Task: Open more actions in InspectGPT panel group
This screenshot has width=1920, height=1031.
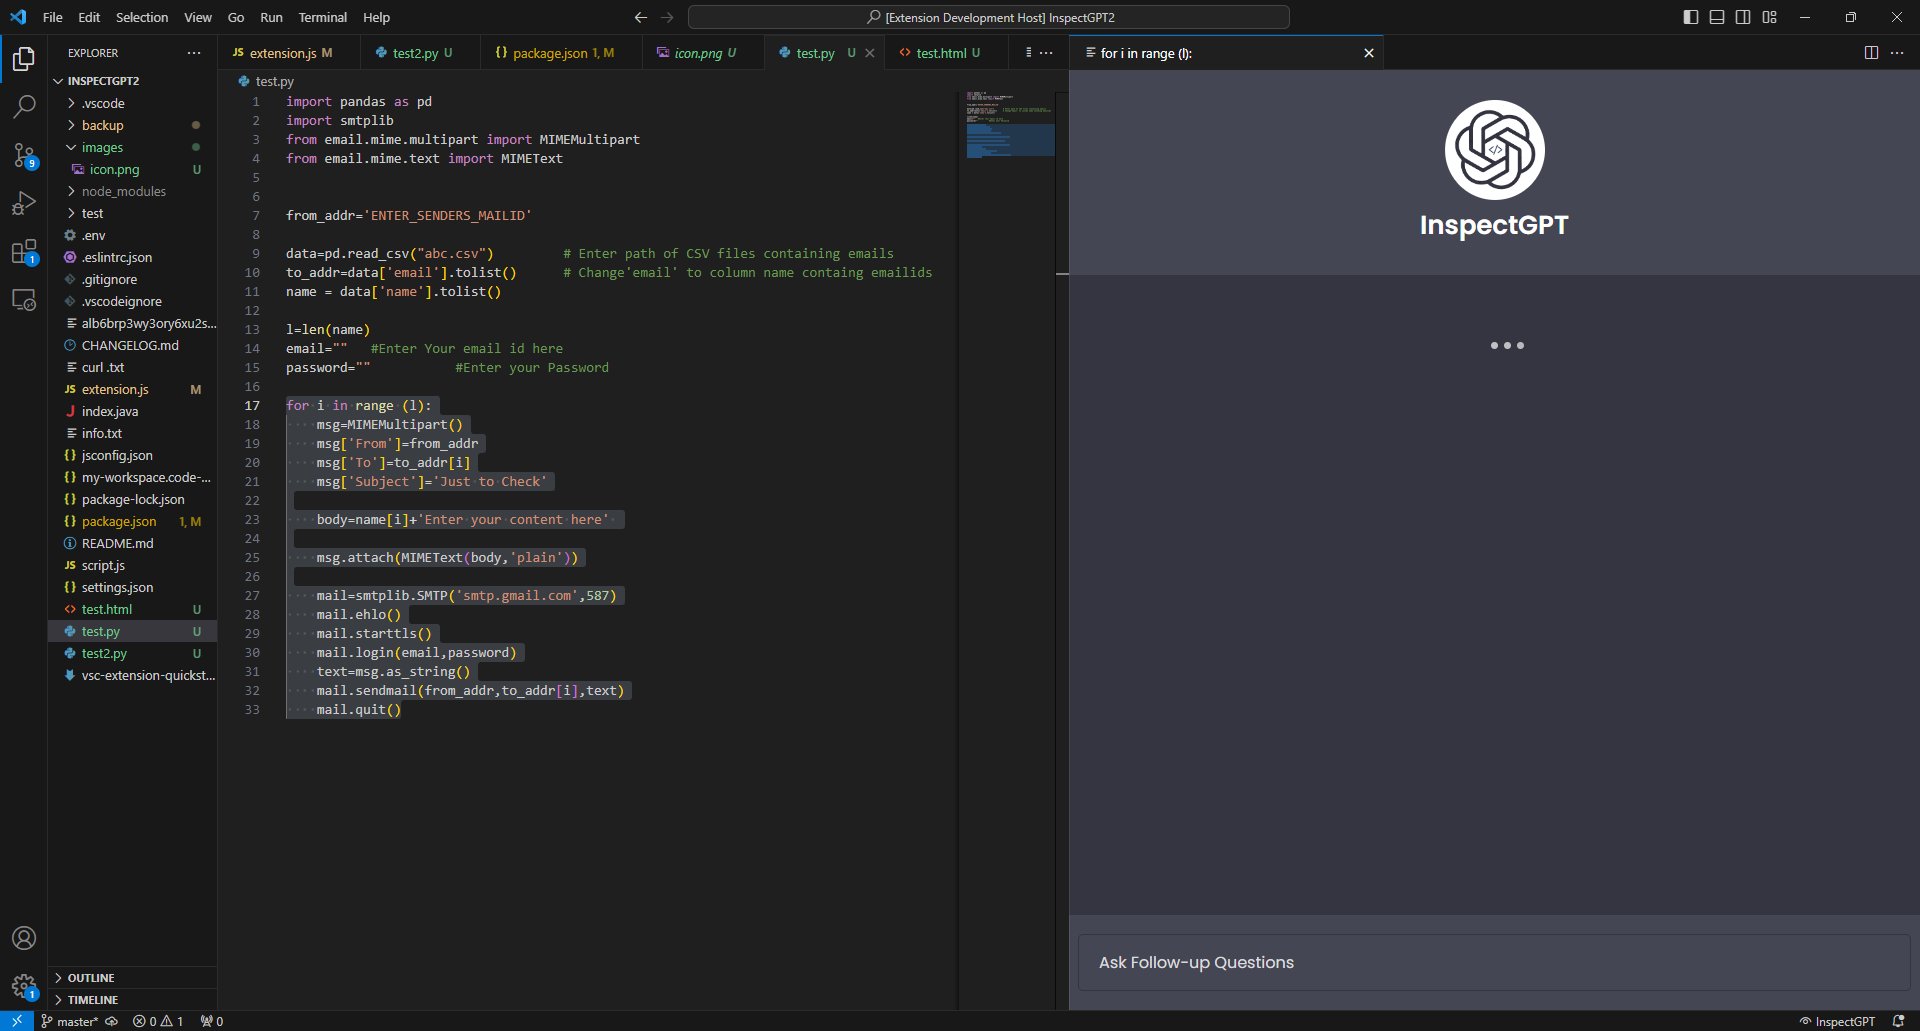Action: point(1897,53)
